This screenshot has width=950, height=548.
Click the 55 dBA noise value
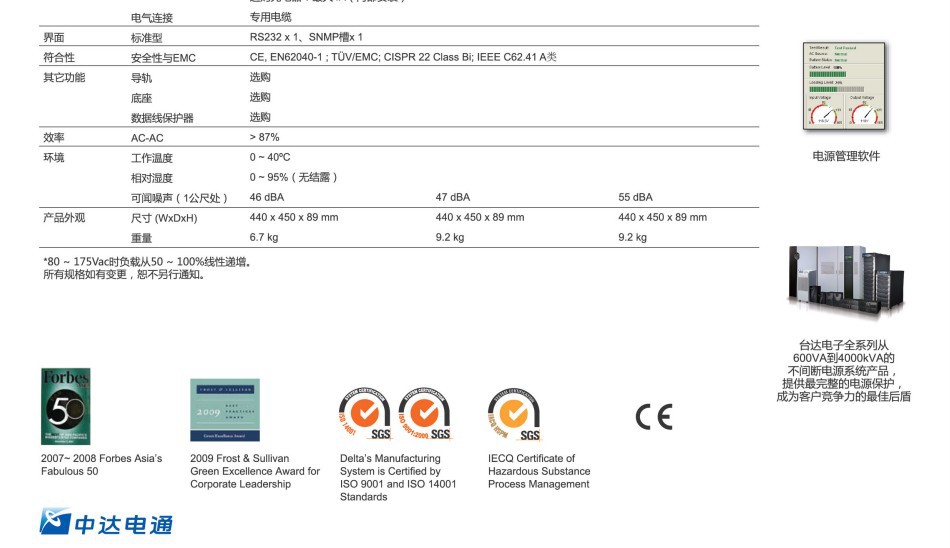pos(635,197)
